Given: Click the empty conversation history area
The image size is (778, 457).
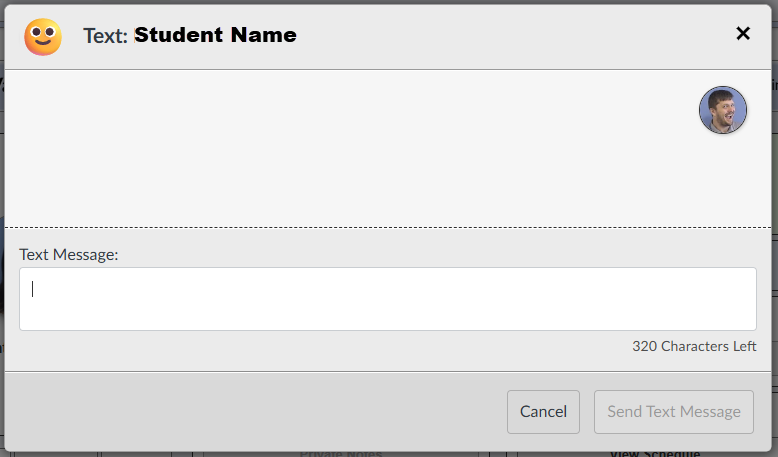Looking at the screenshot, I should tap(347, 149).
